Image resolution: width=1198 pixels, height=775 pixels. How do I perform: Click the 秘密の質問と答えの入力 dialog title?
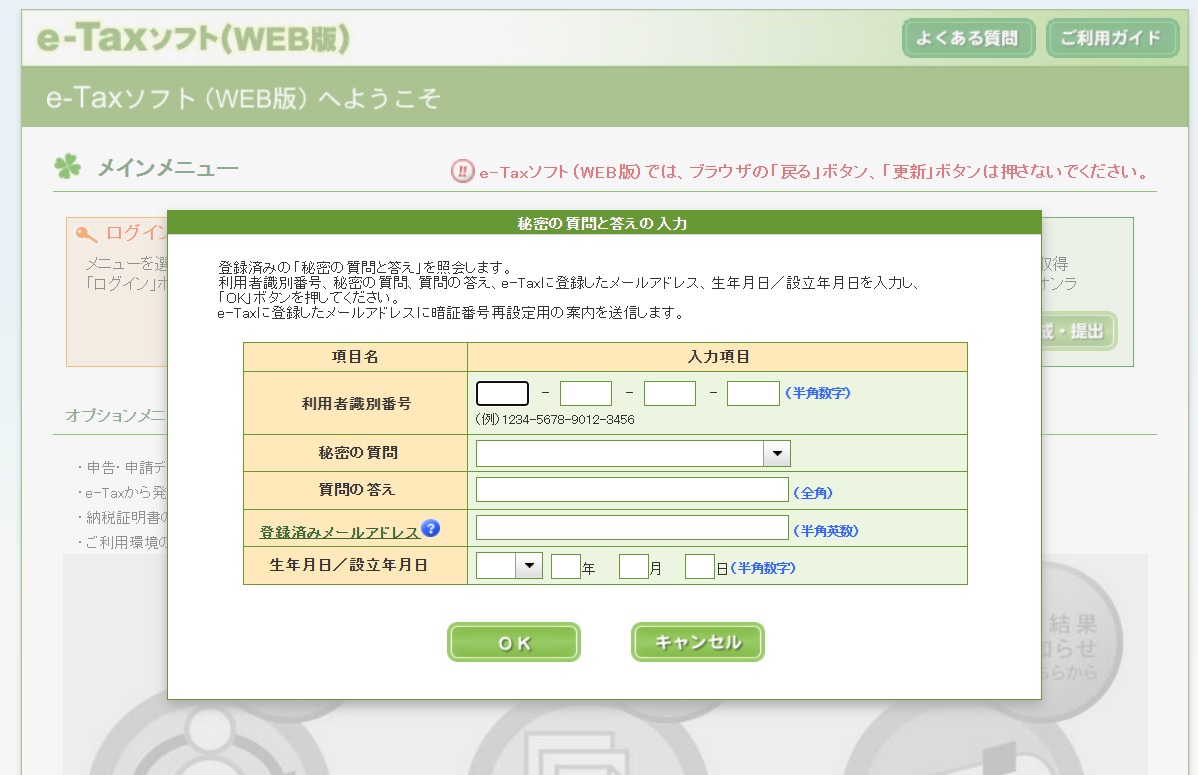pos(603,223)
